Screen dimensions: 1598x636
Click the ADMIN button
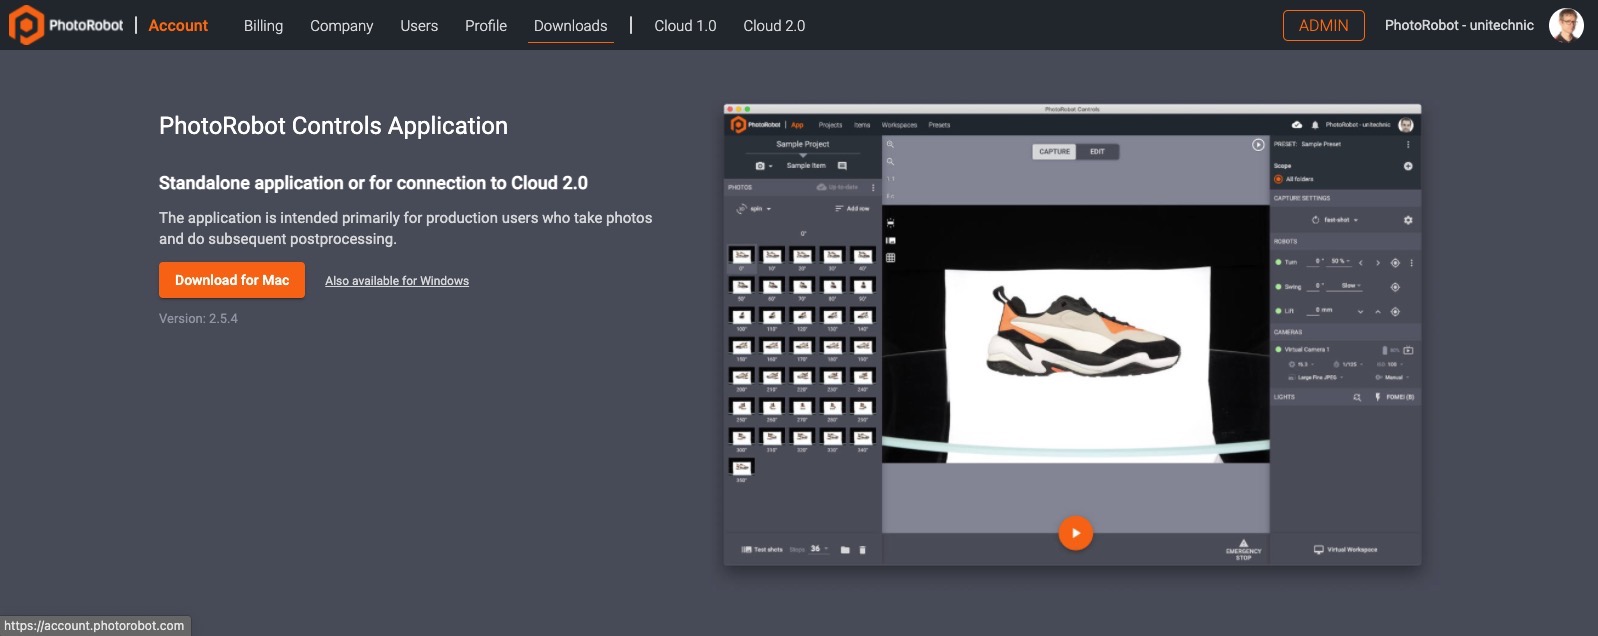tap(1323, 25)
